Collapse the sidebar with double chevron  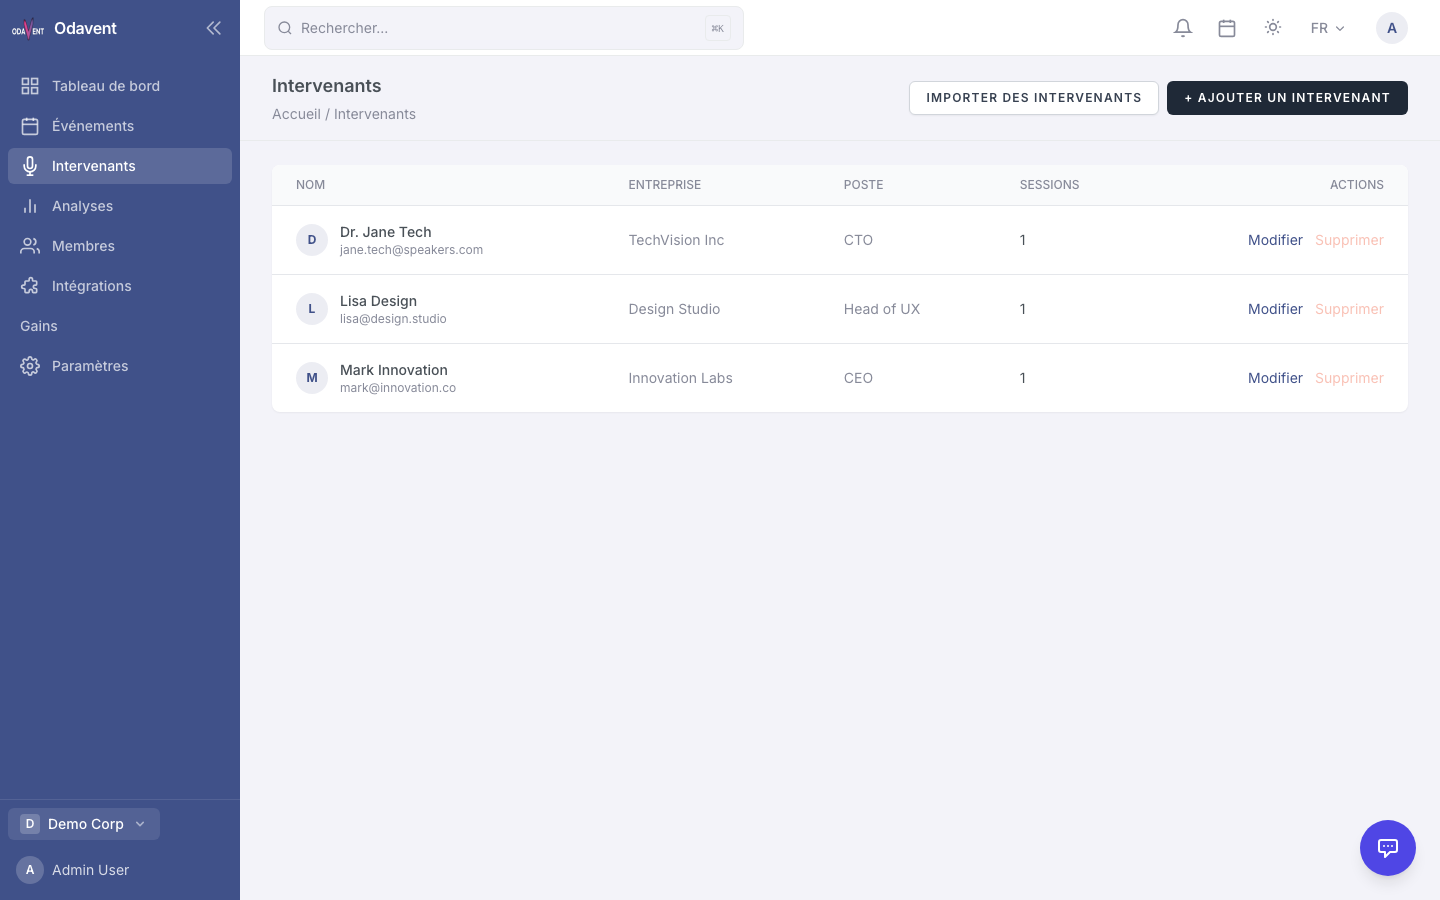pos(213,28)
